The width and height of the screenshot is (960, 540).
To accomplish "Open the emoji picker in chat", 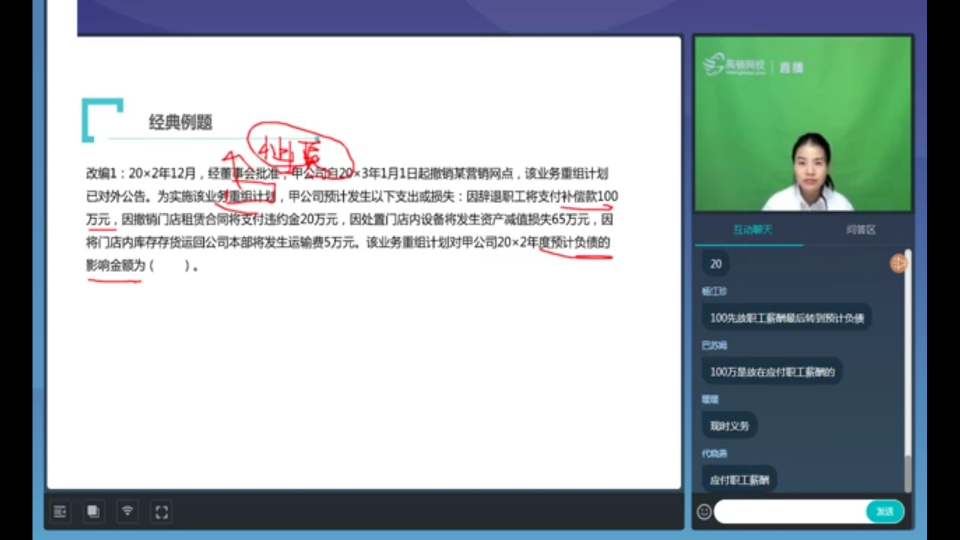I will coord(704,511).
